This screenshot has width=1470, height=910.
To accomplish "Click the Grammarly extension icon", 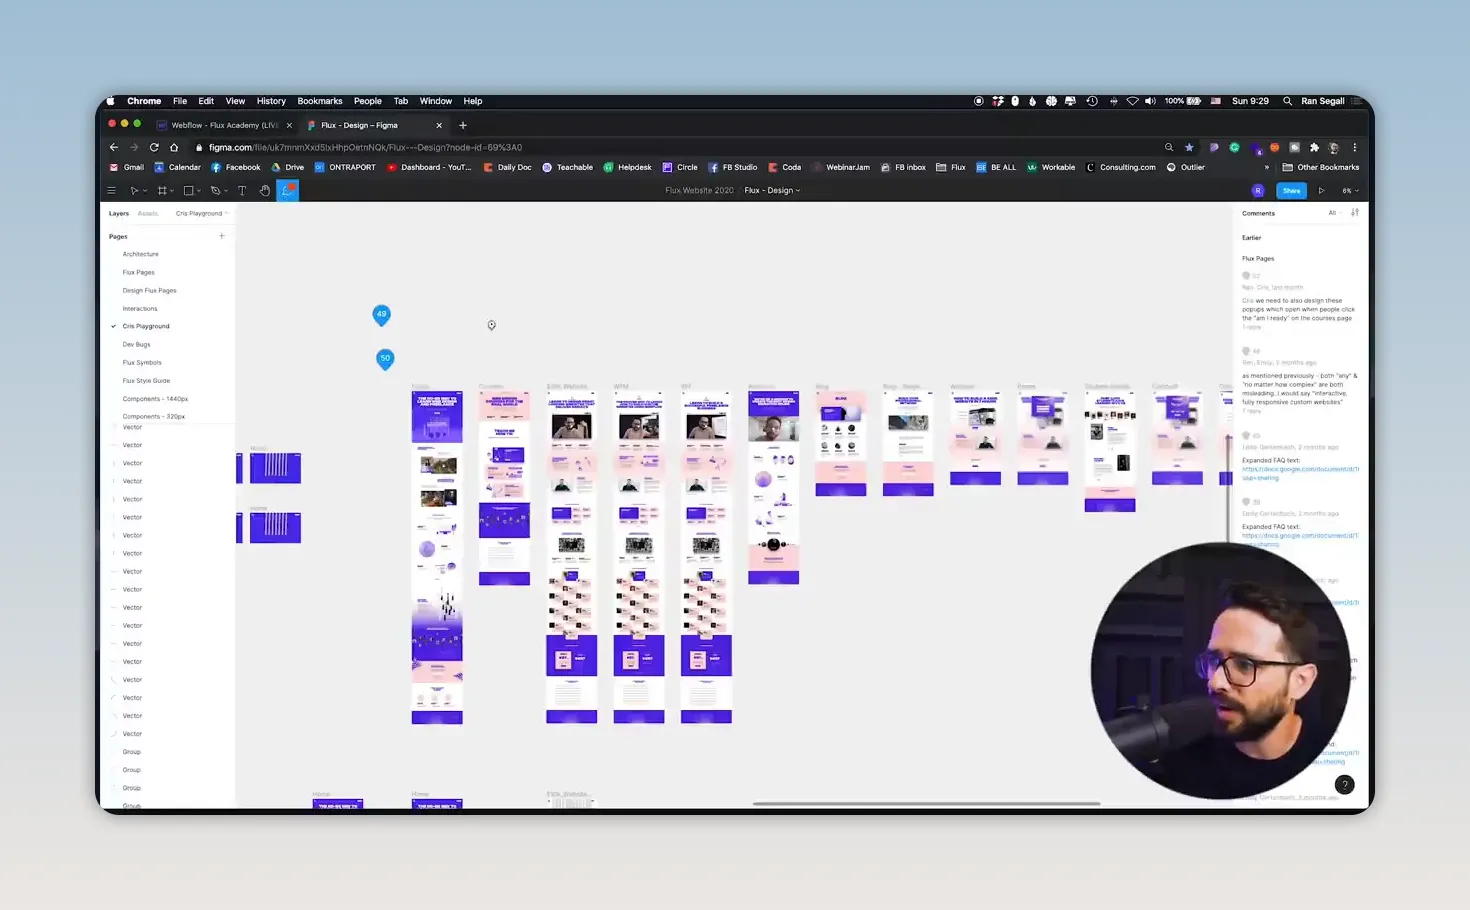I will (1234, 147).
